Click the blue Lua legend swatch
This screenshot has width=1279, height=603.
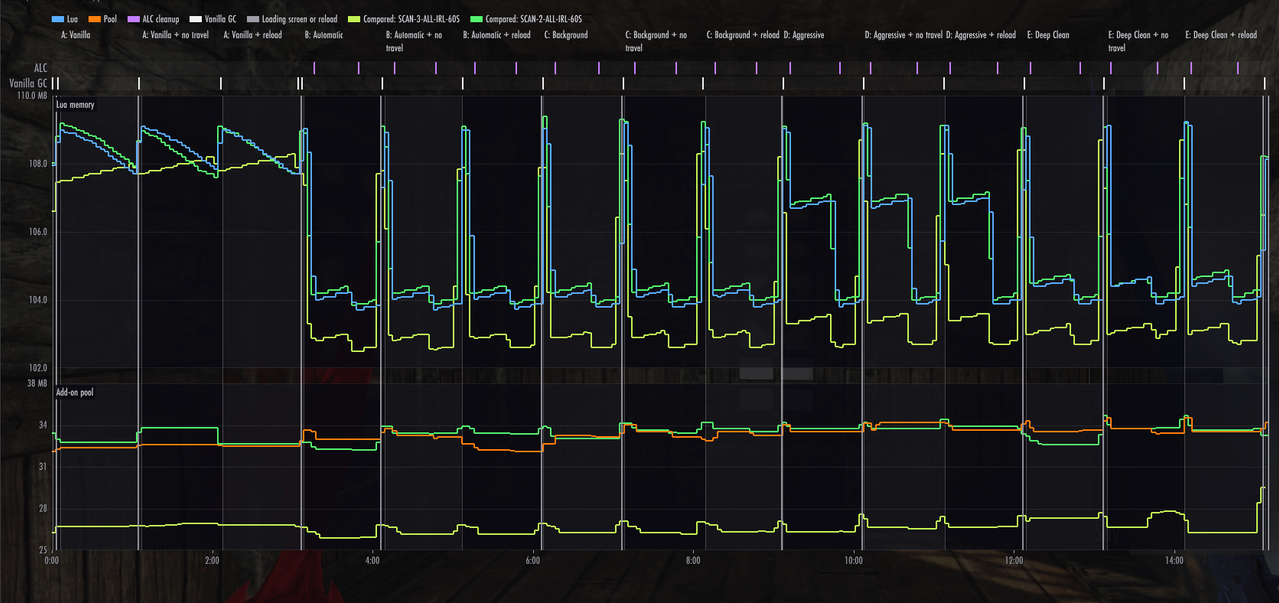(x=56, y=19)
